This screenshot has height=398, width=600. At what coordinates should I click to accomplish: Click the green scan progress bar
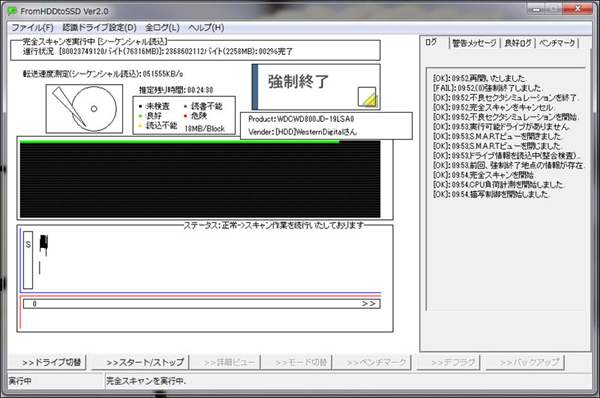tap(179, 142)
